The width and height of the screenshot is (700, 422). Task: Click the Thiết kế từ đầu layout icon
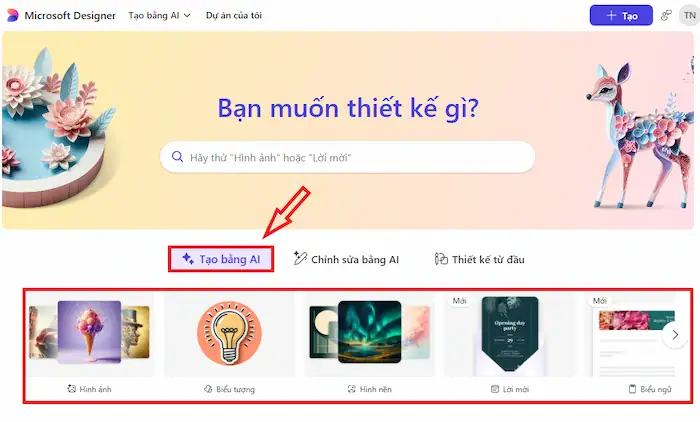(x=441, y=259)
